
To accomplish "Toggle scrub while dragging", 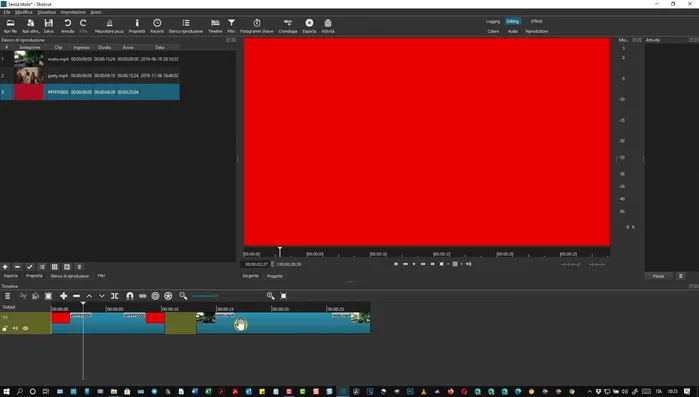I will coord(143,296).
